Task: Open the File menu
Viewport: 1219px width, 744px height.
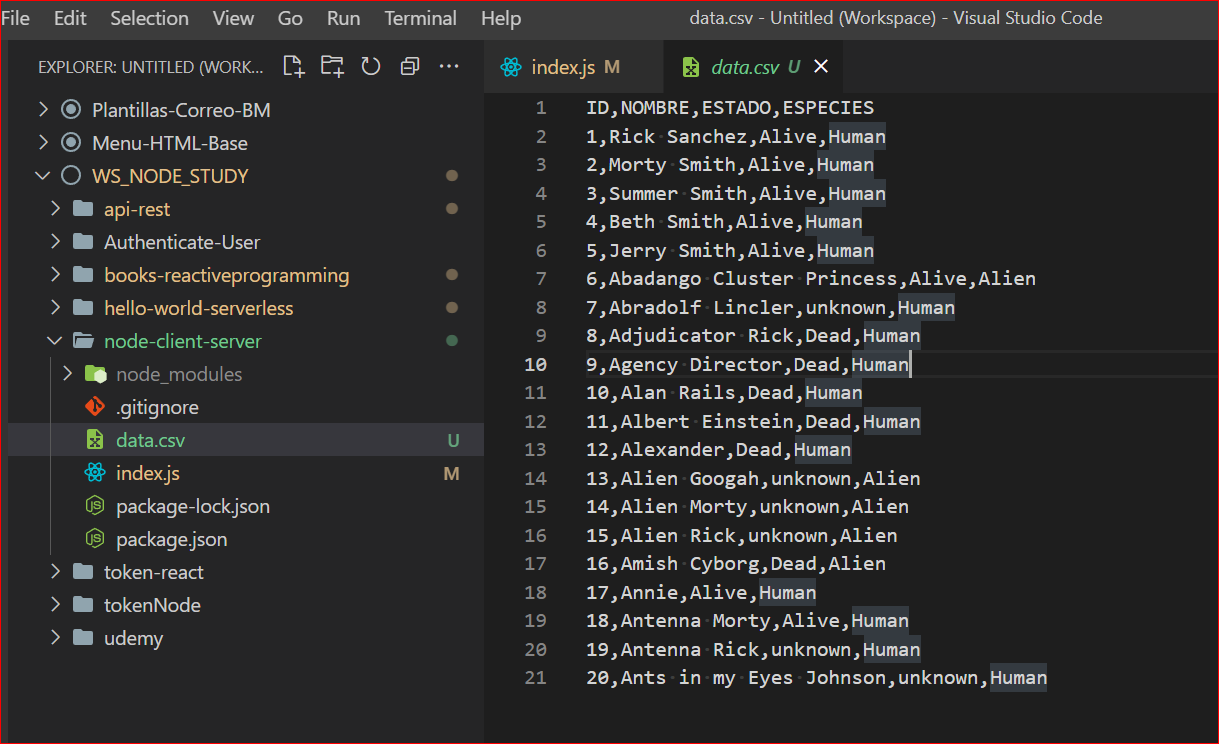Action: coord(16,18)
